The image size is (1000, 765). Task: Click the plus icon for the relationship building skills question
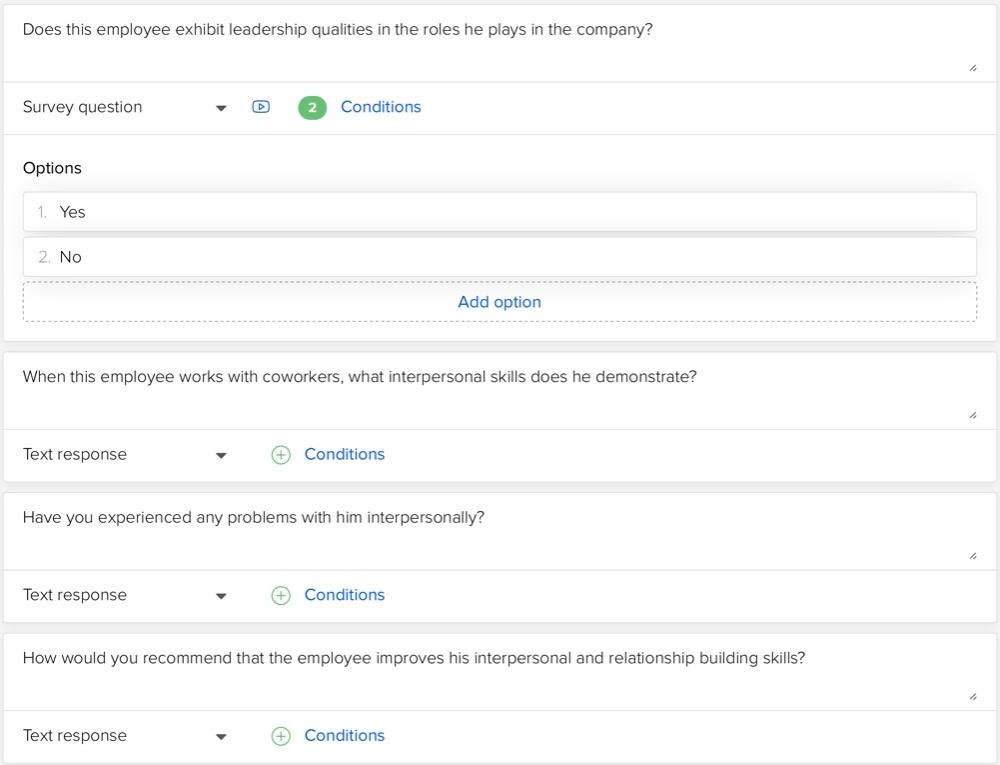pos(281,736)
